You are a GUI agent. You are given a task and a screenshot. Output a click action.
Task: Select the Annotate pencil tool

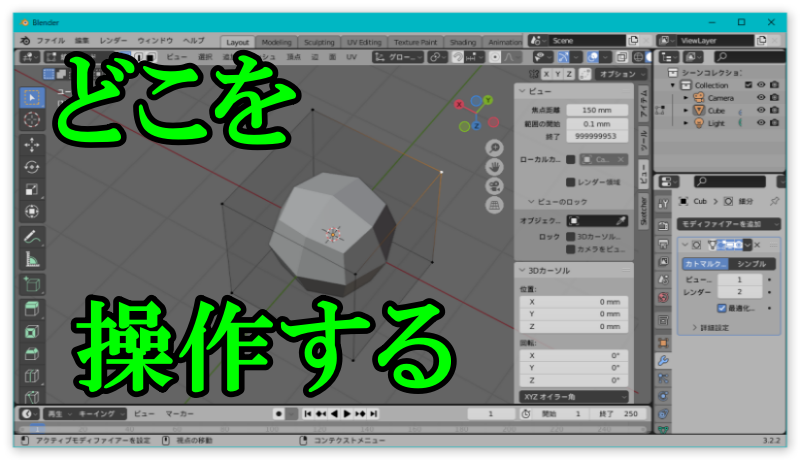(x=32, y=237)
